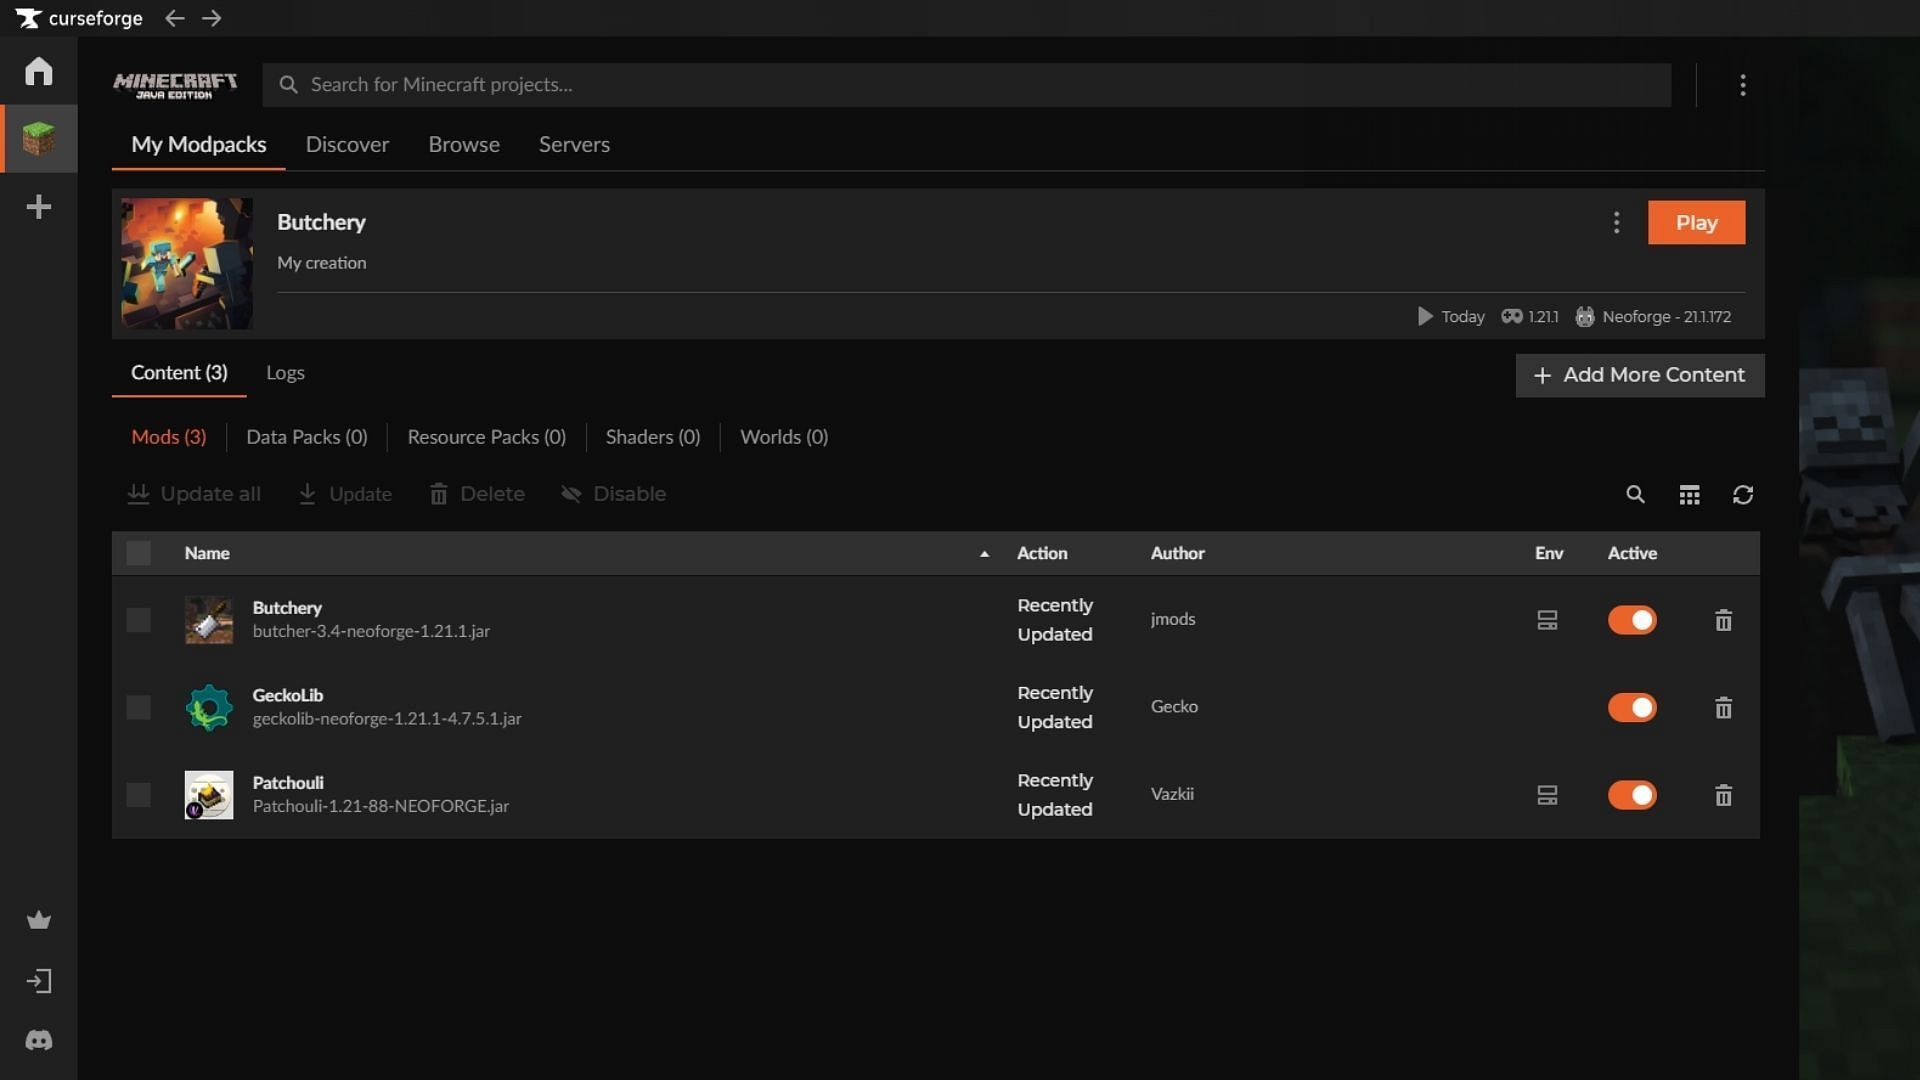The height and width of the screenshot is (1080, 1920).
Task: Refresh the mods list
Action: tap(1742, 495)
